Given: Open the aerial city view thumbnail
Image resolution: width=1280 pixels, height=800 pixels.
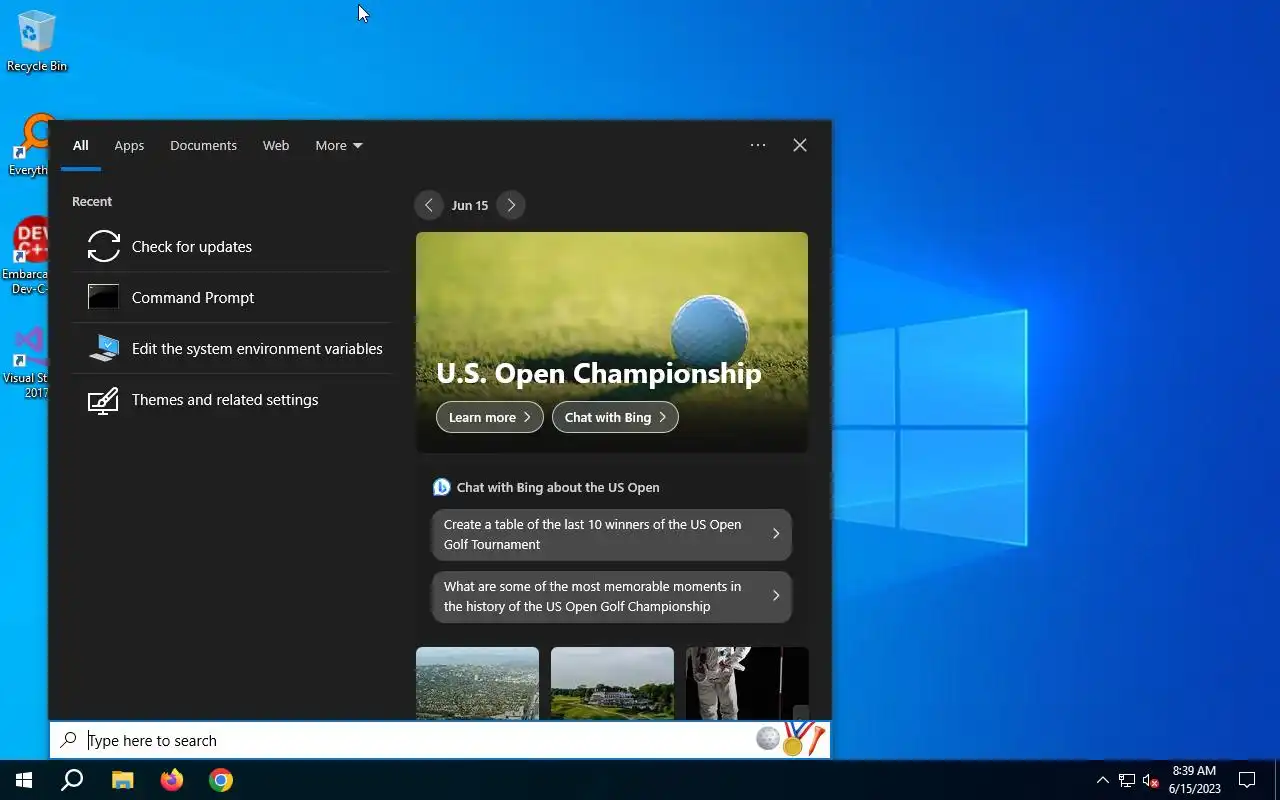Looking at the screenshot, I should (x=477, y=683).
